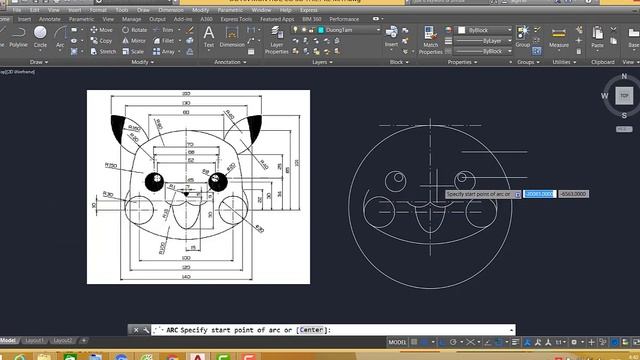Select the Circle tool
The height and width of the screenshot is (360, 640).
[40, 37]
